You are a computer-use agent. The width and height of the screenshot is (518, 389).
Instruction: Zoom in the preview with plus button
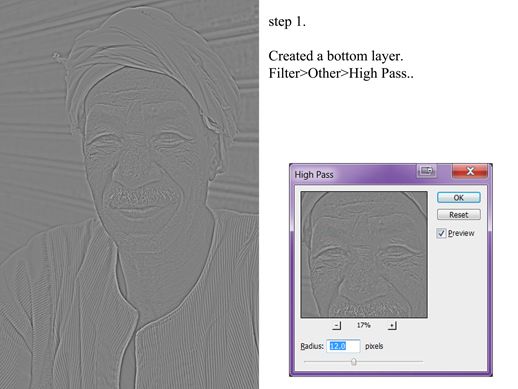pos(392,325)
